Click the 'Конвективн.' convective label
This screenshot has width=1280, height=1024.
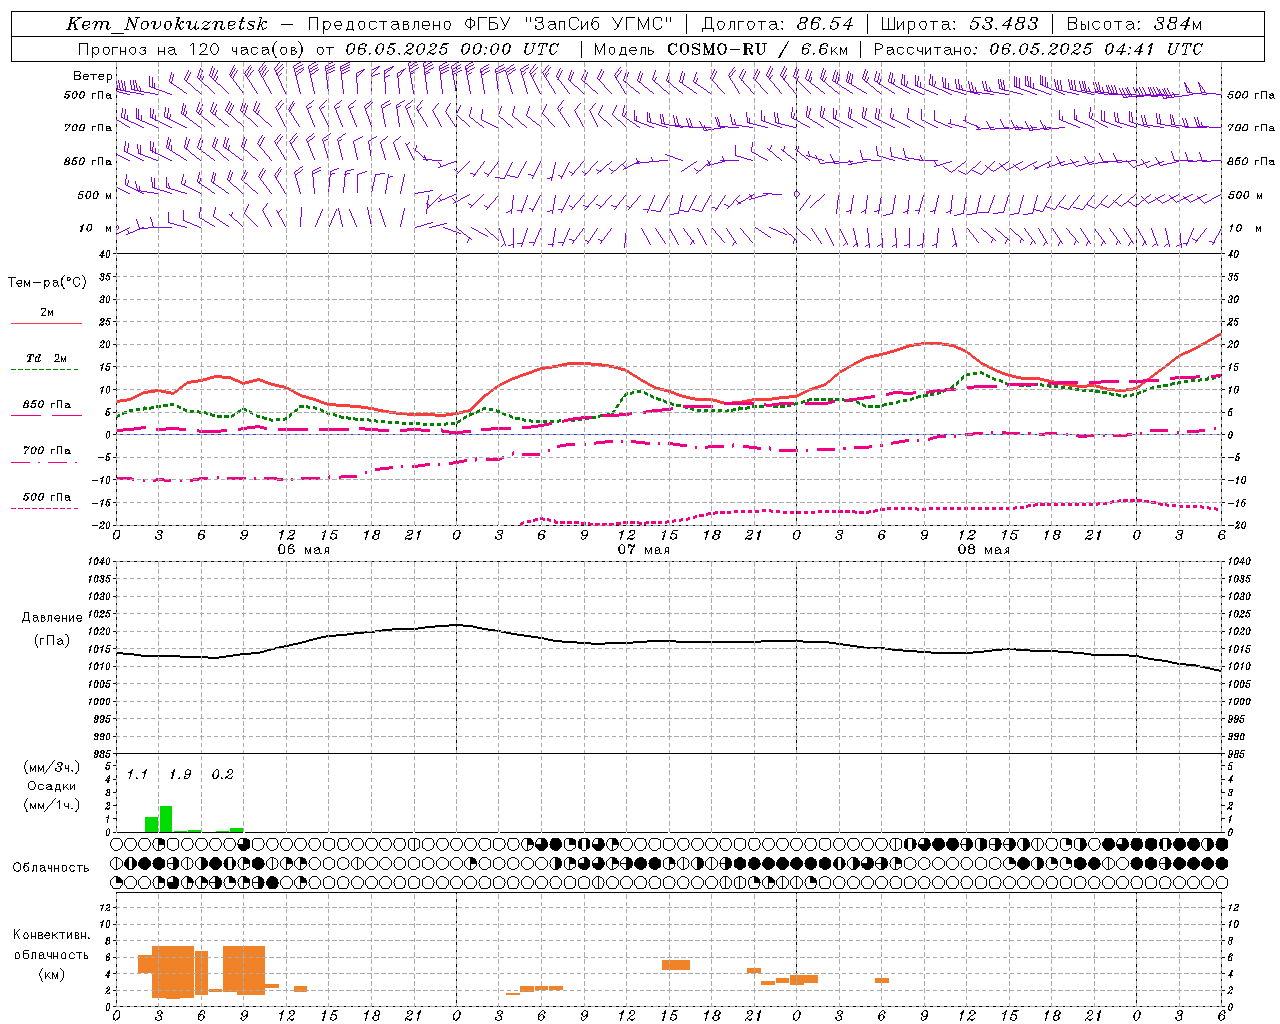[51, 935]
